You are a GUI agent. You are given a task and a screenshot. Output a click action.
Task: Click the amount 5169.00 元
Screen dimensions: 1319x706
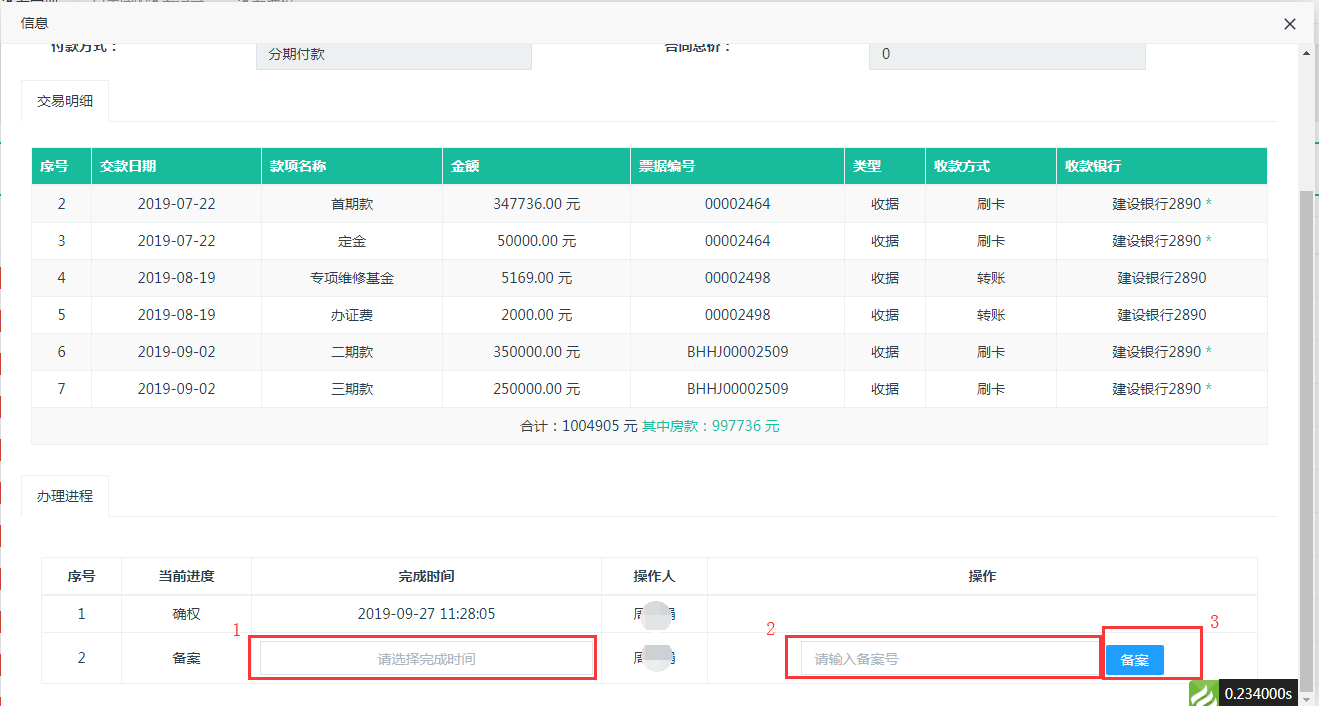[x=537, y=278]
